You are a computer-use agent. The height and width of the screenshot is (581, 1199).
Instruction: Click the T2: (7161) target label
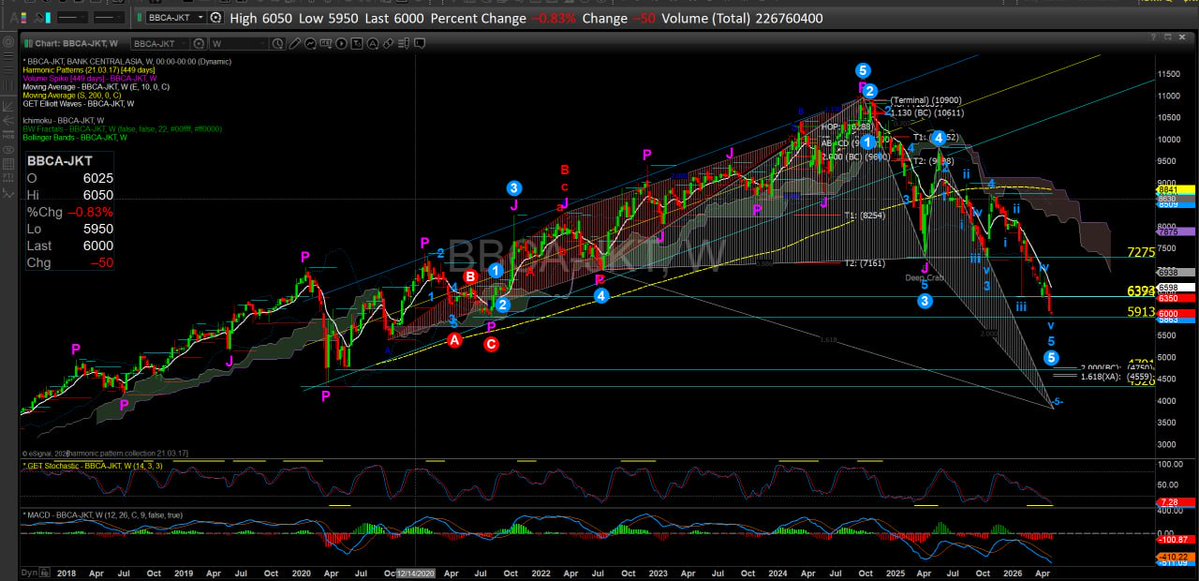864,263
